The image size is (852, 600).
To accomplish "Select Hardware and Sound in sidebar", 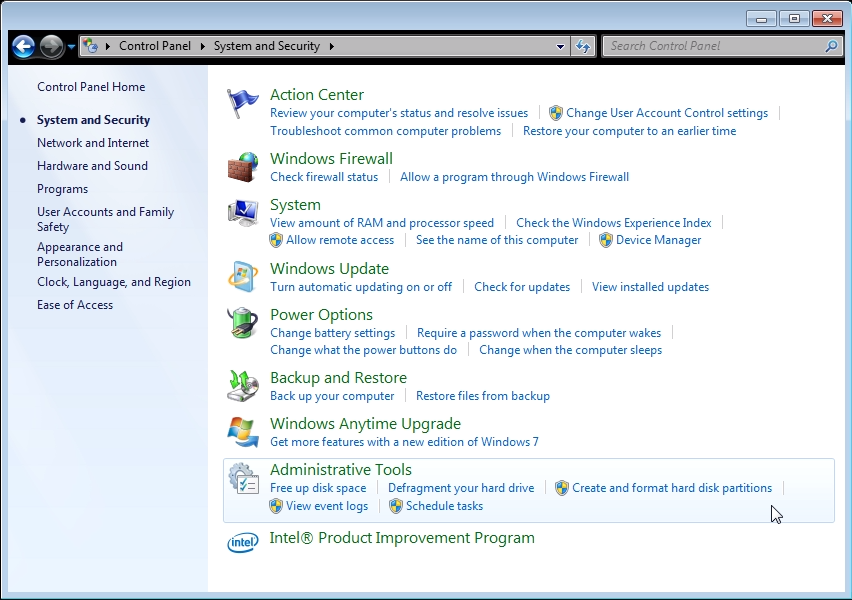I will coord(92,166).
